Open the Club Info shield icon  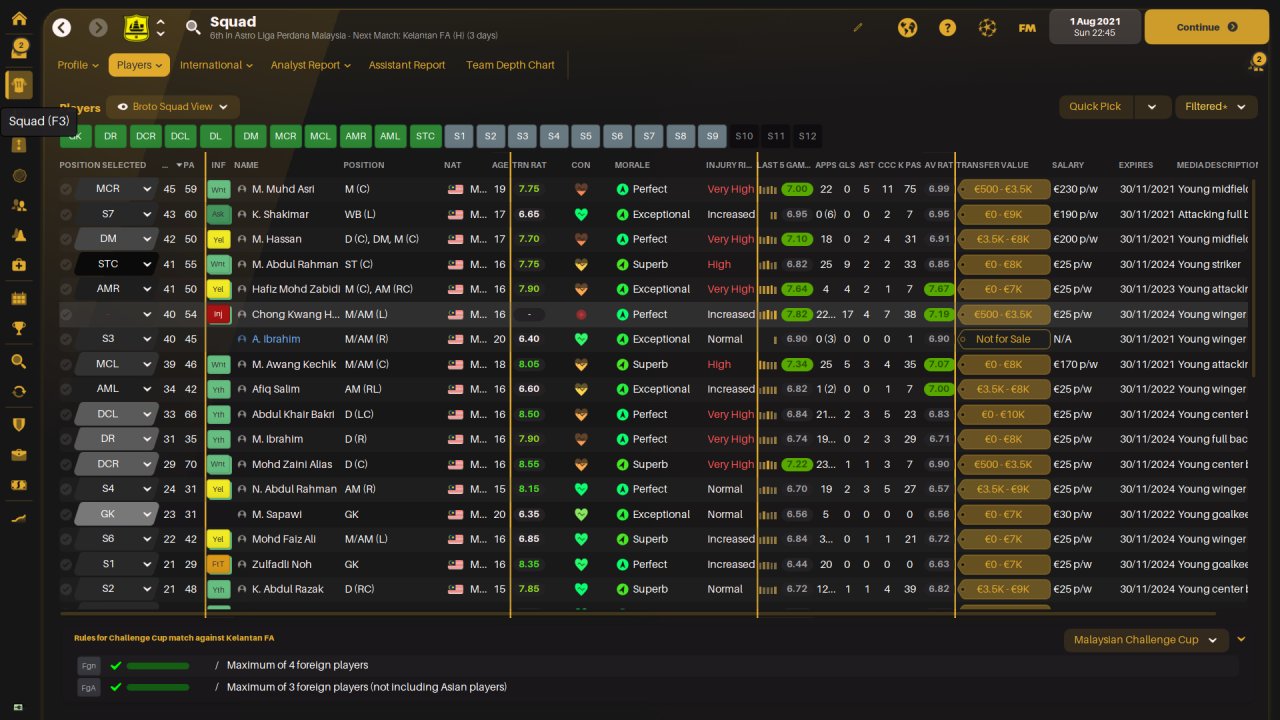pyautogui.click(x=19, y=424)
